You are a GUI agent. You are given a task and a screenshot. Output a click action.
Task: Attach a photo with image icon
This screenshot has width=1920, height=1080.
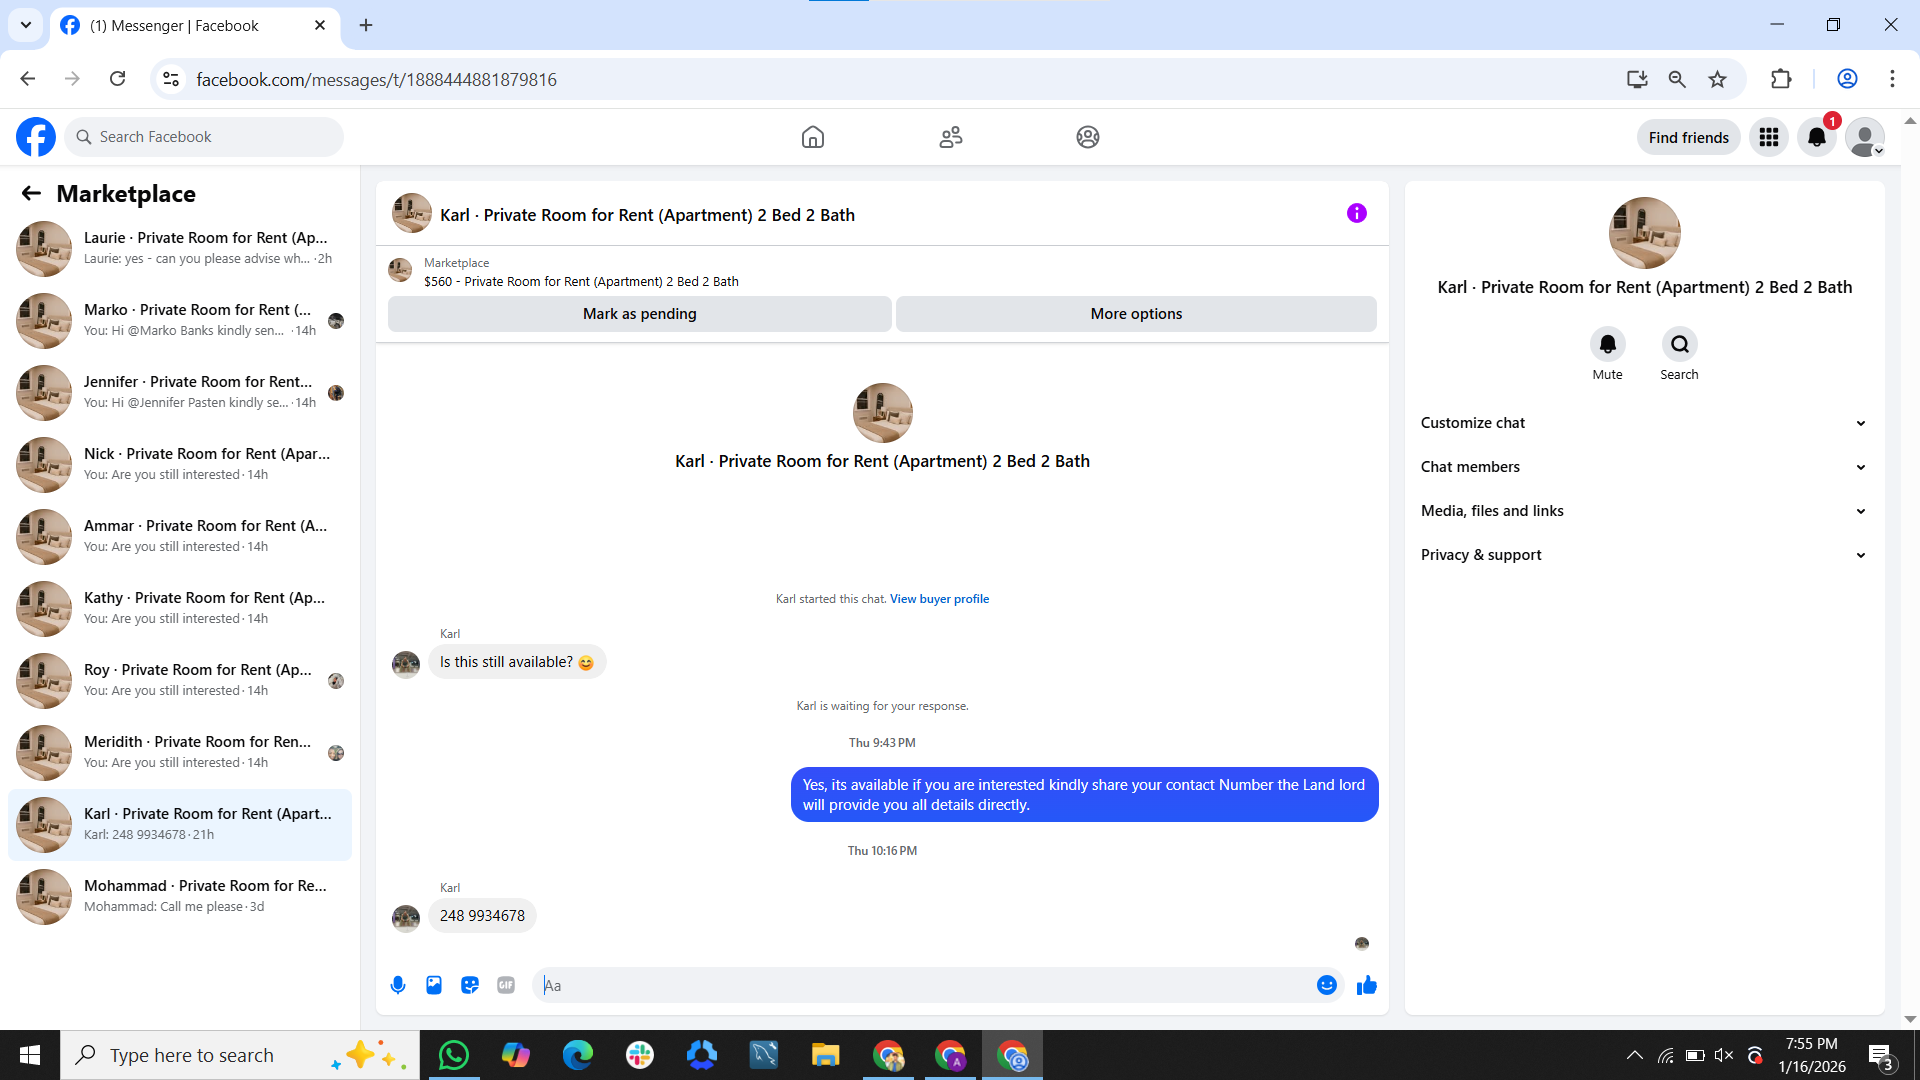[x=434, y=985]
